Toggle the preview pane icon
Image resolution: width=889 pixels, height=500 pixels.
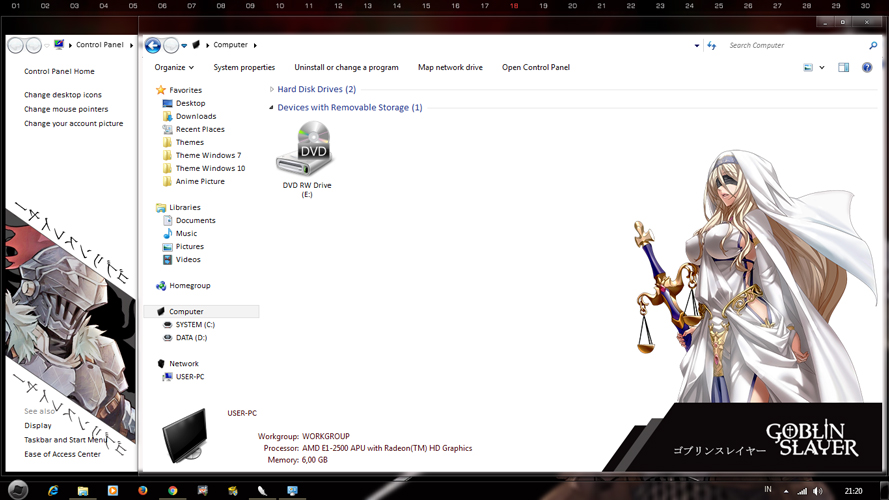tap(844, 67)
